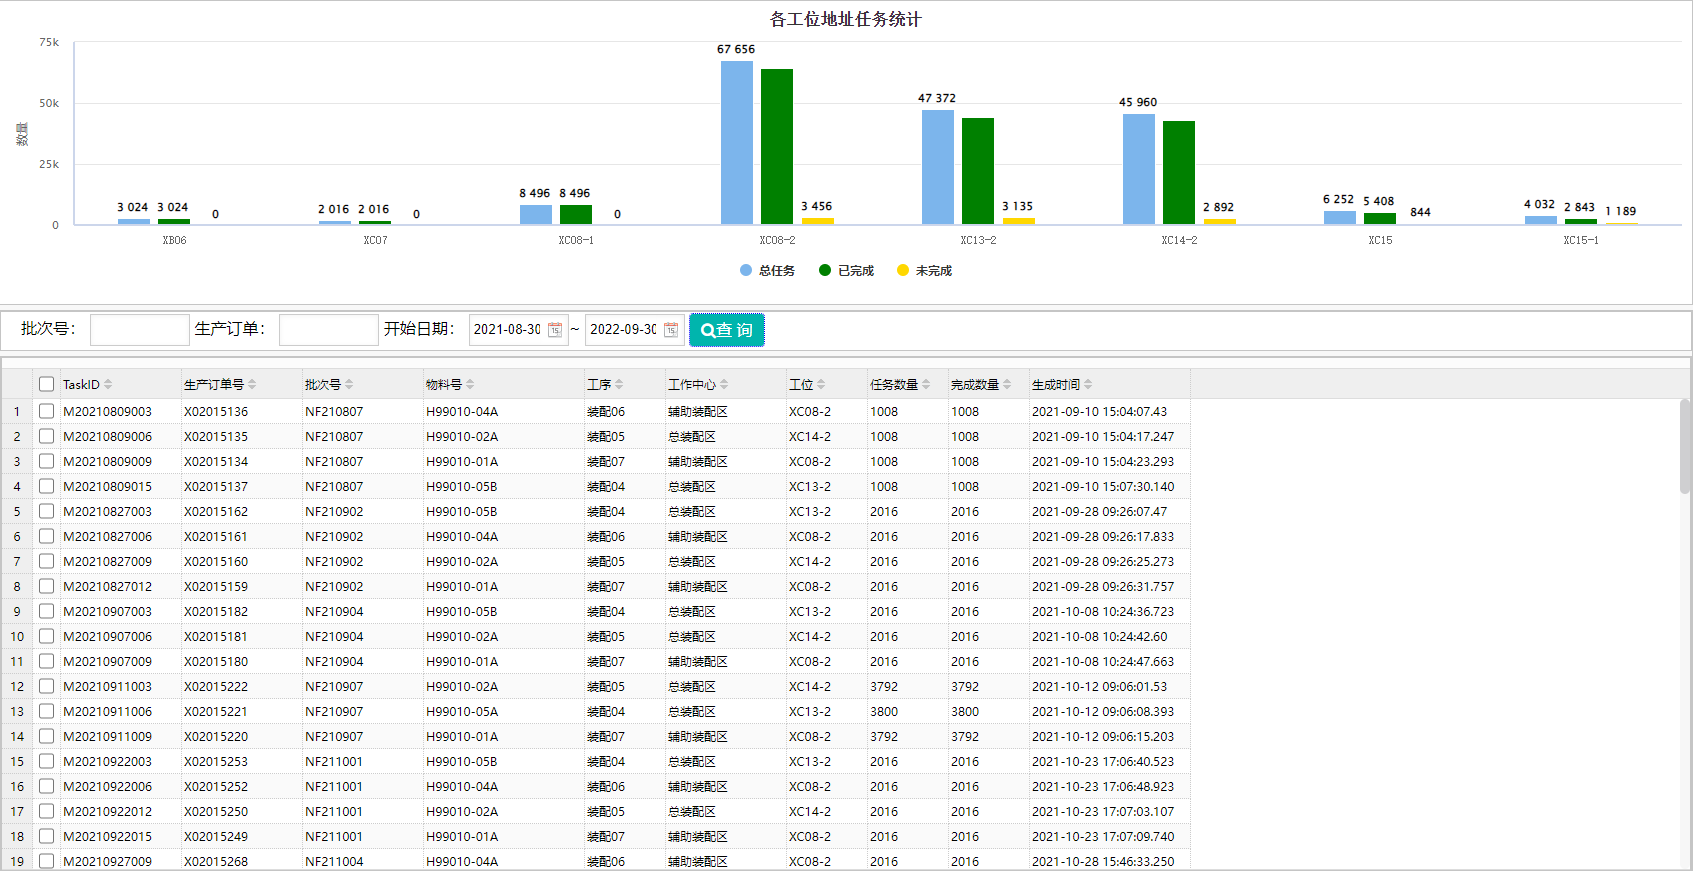Toggle the 已完成 legend series
This screenshot has width=1693, height=871.
click(846, 271)
